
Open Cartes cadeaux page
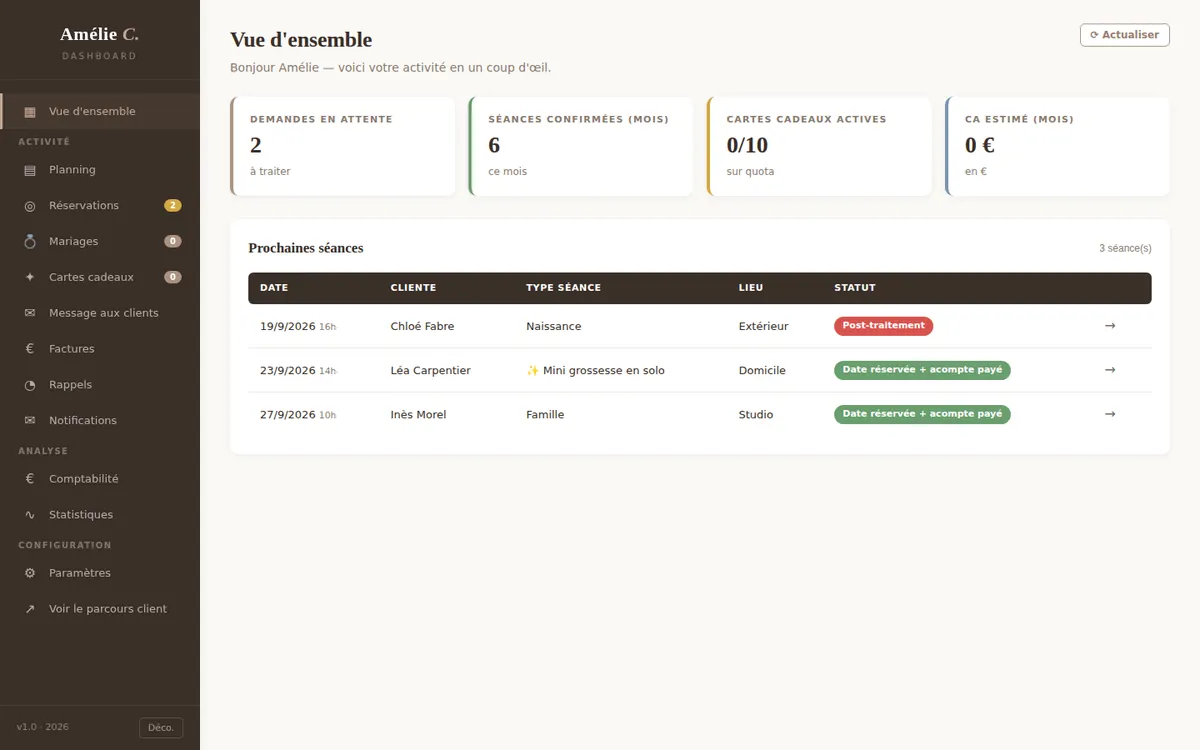(100, 277)
